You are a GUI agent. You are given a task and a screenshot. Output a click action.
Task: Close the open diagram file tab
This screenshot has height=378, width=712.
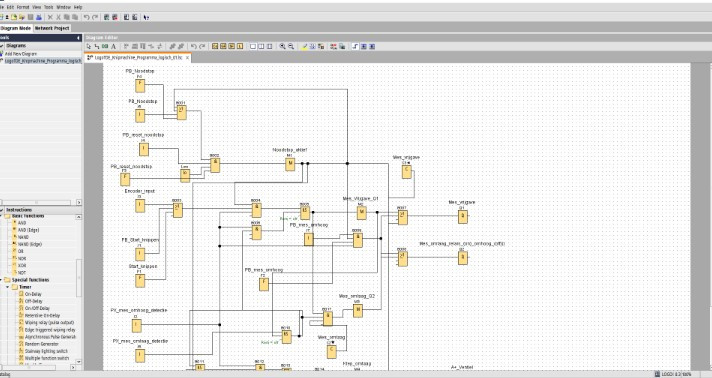[x=187, y=58]
